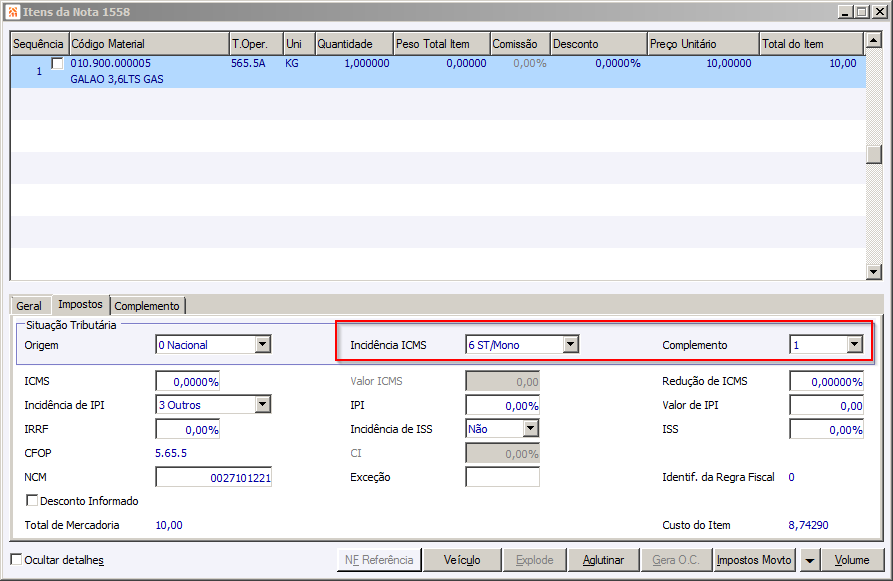Click the 0,0000% discount cell

point(618,63)
